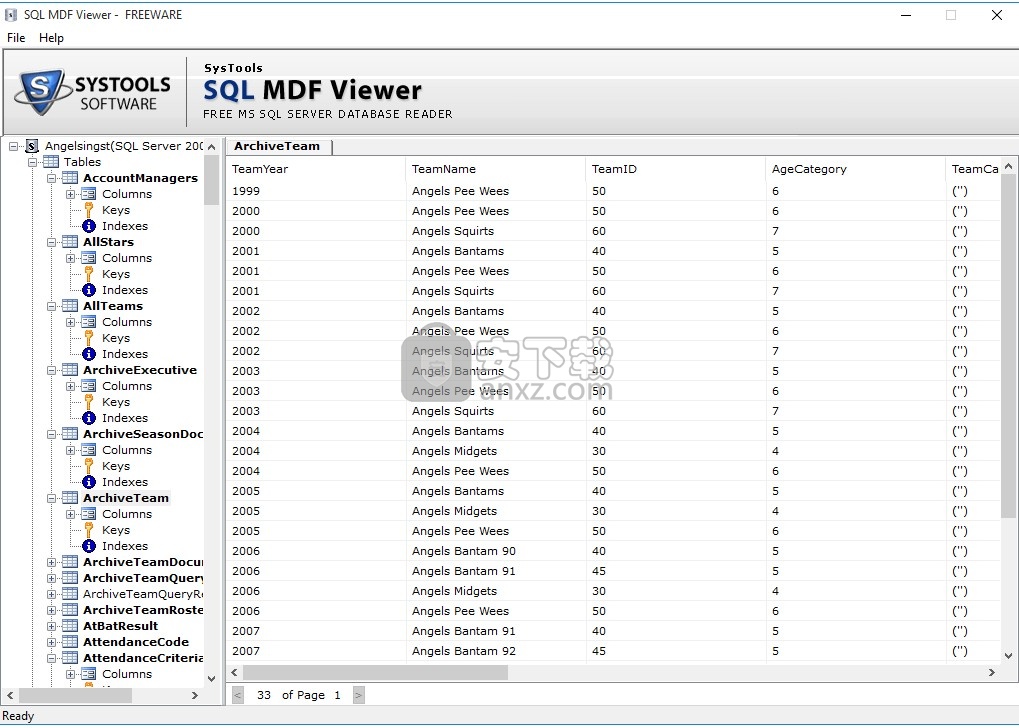The width and height of the screenshot is (1019, 728).
Task: Click the SysTools Software logo
Action: tap(94, 92)
